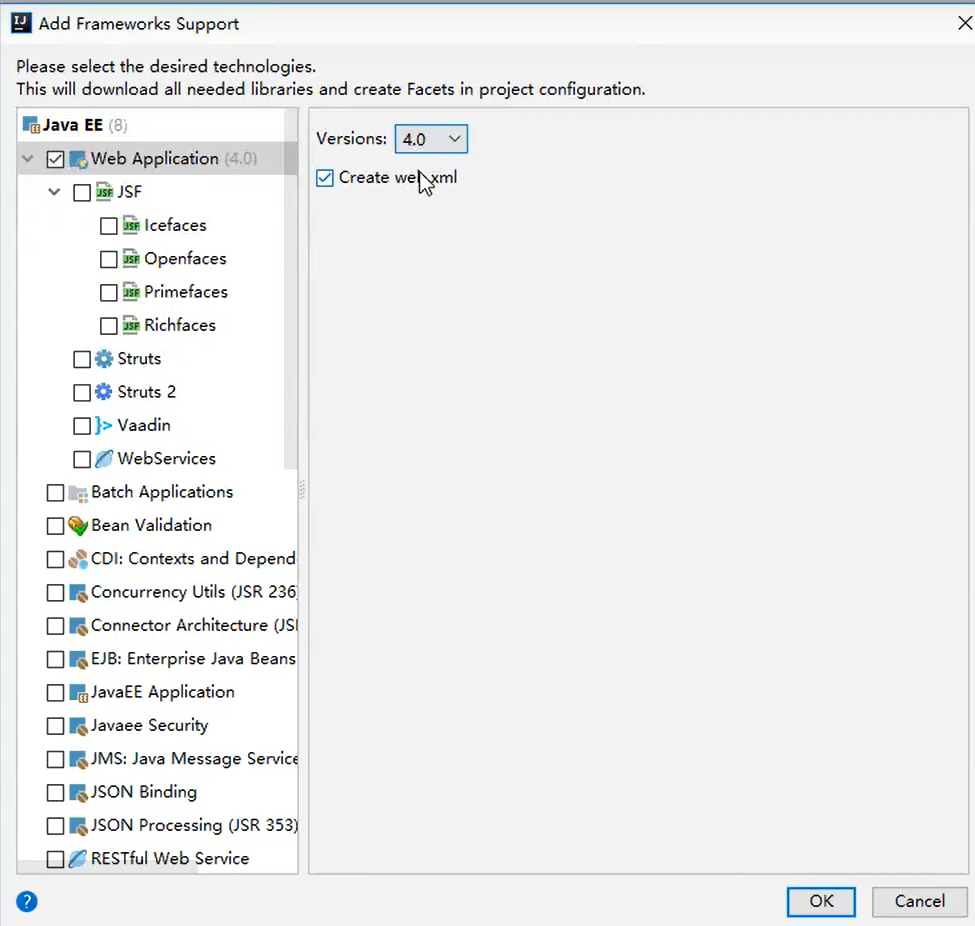This screenshot has width=975, height=926.
Task: Click the JSON Processing icon
Action: (x=78, y=826)
